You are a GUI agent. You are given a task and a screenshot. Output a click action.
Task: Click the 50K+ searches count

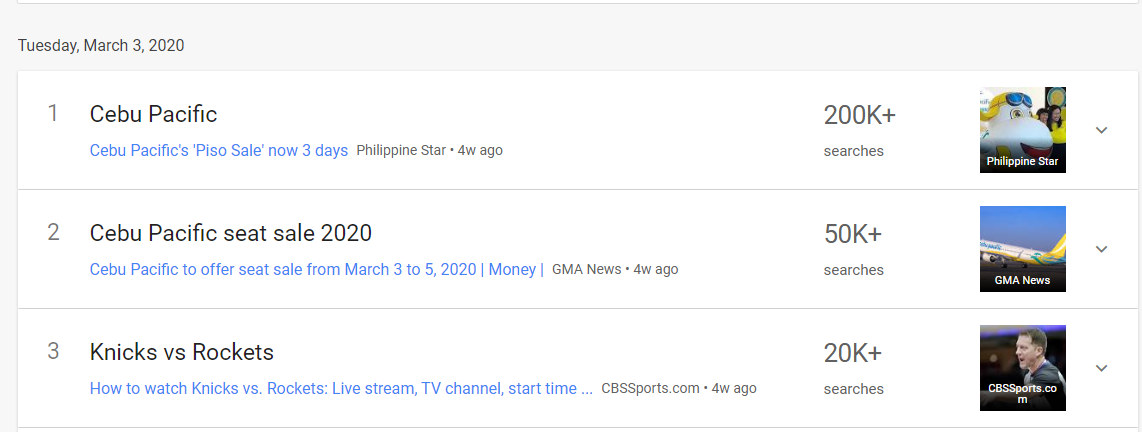coord(852,235)
